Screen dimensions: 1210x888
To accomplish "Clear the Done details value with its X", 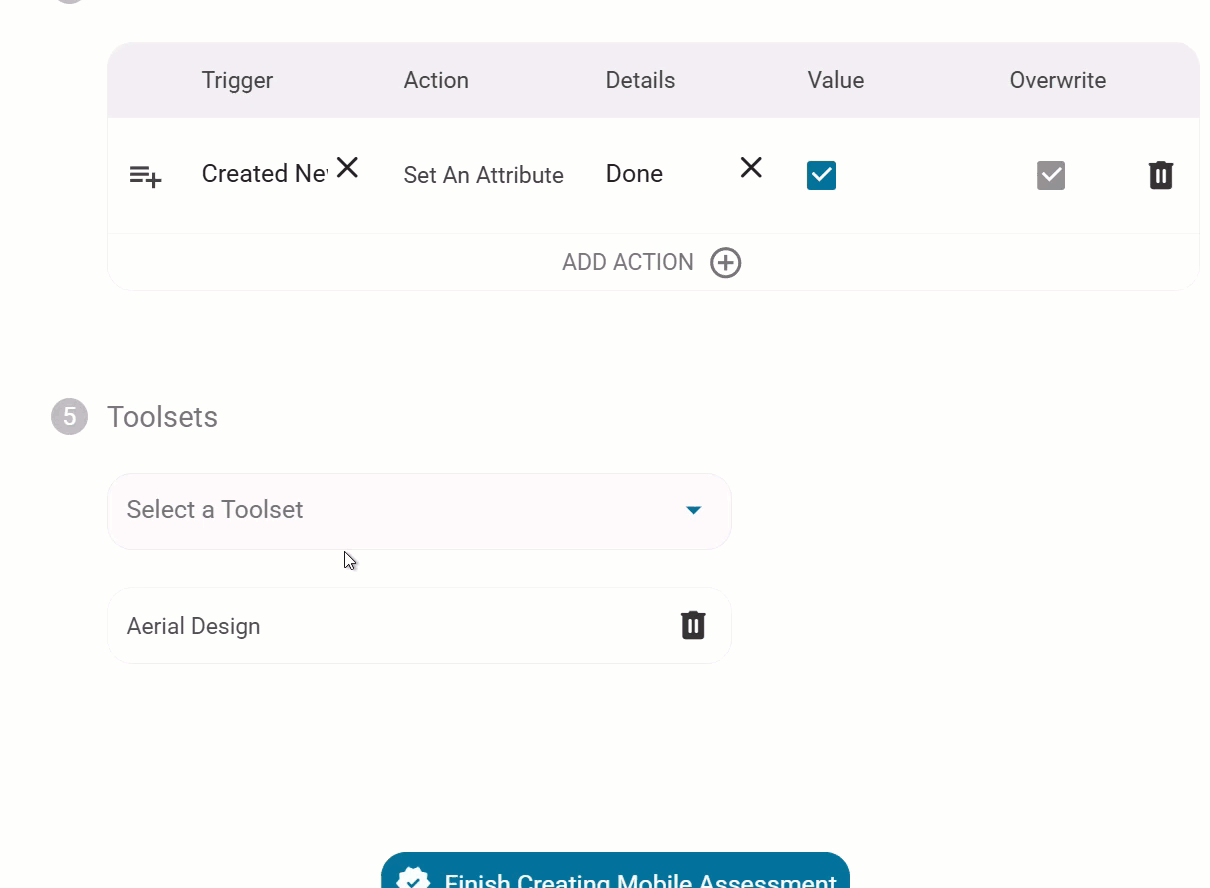I will pyautogui.click(x=751, y=168).
